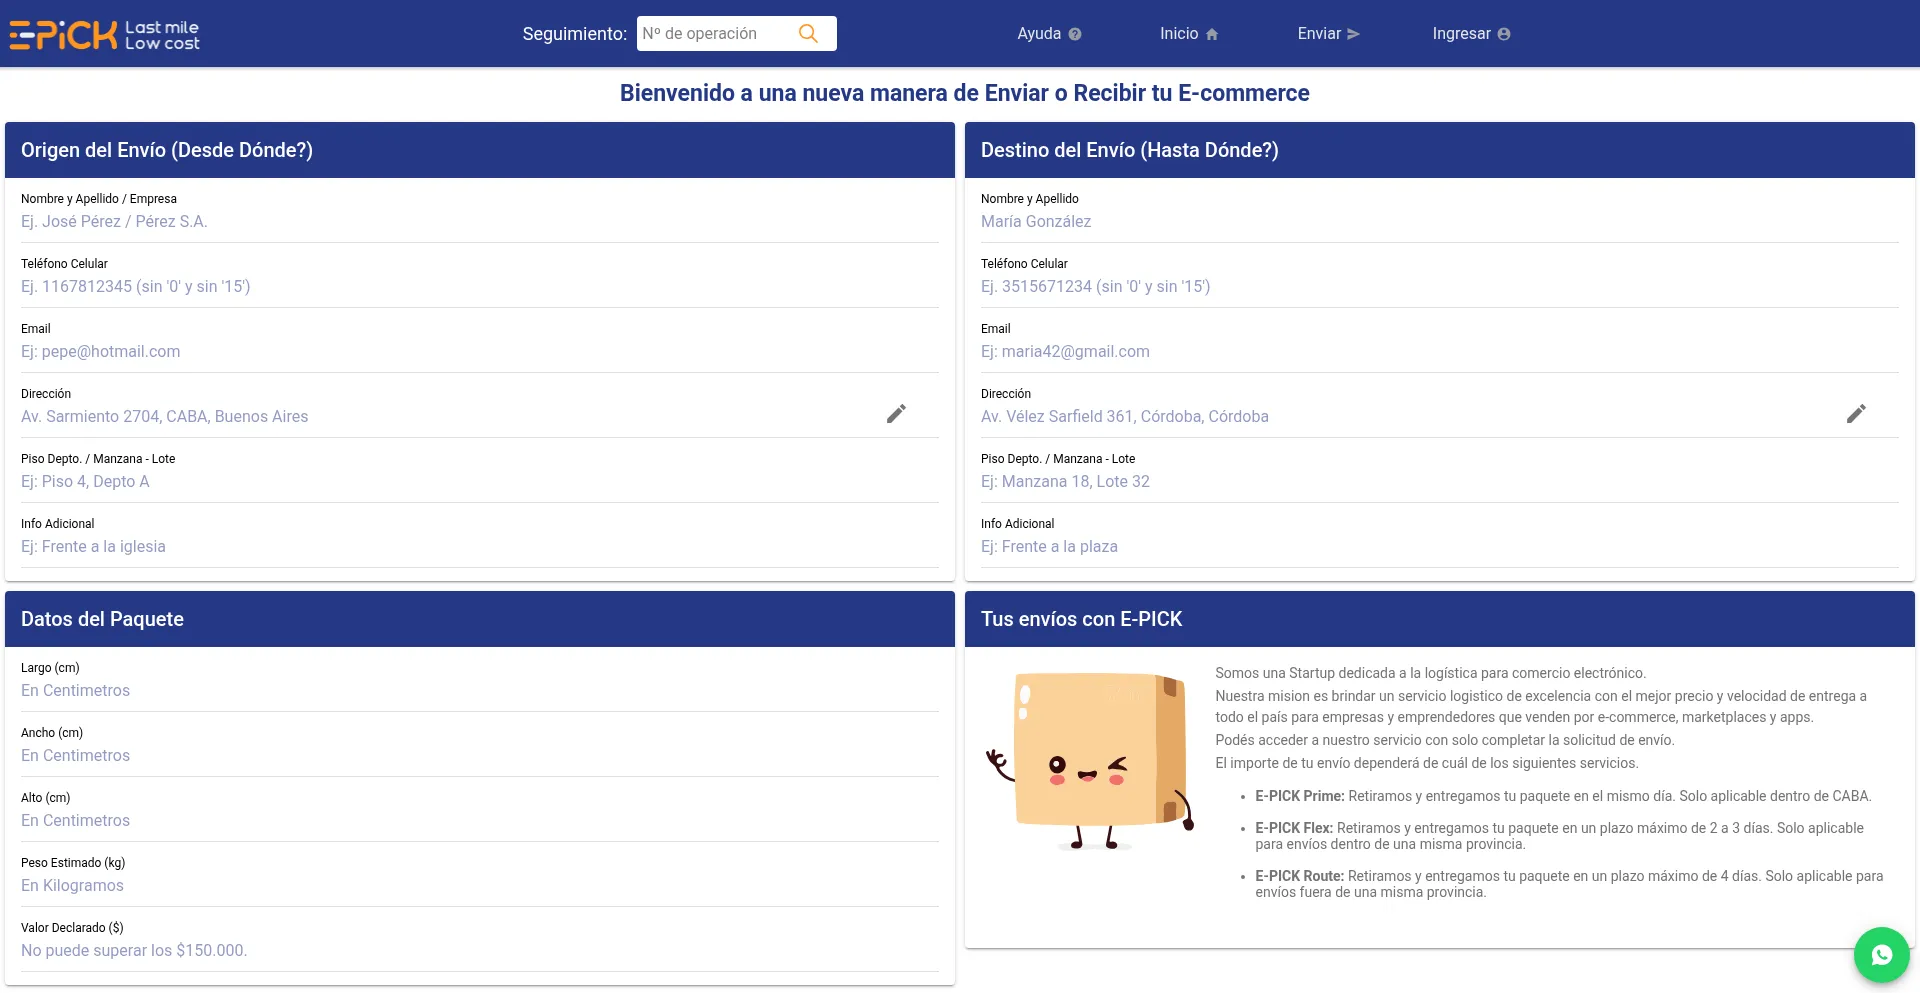Click the 'E-PICK Route:' service description
The image size is (1920, 993).
tap(1570, 884)
